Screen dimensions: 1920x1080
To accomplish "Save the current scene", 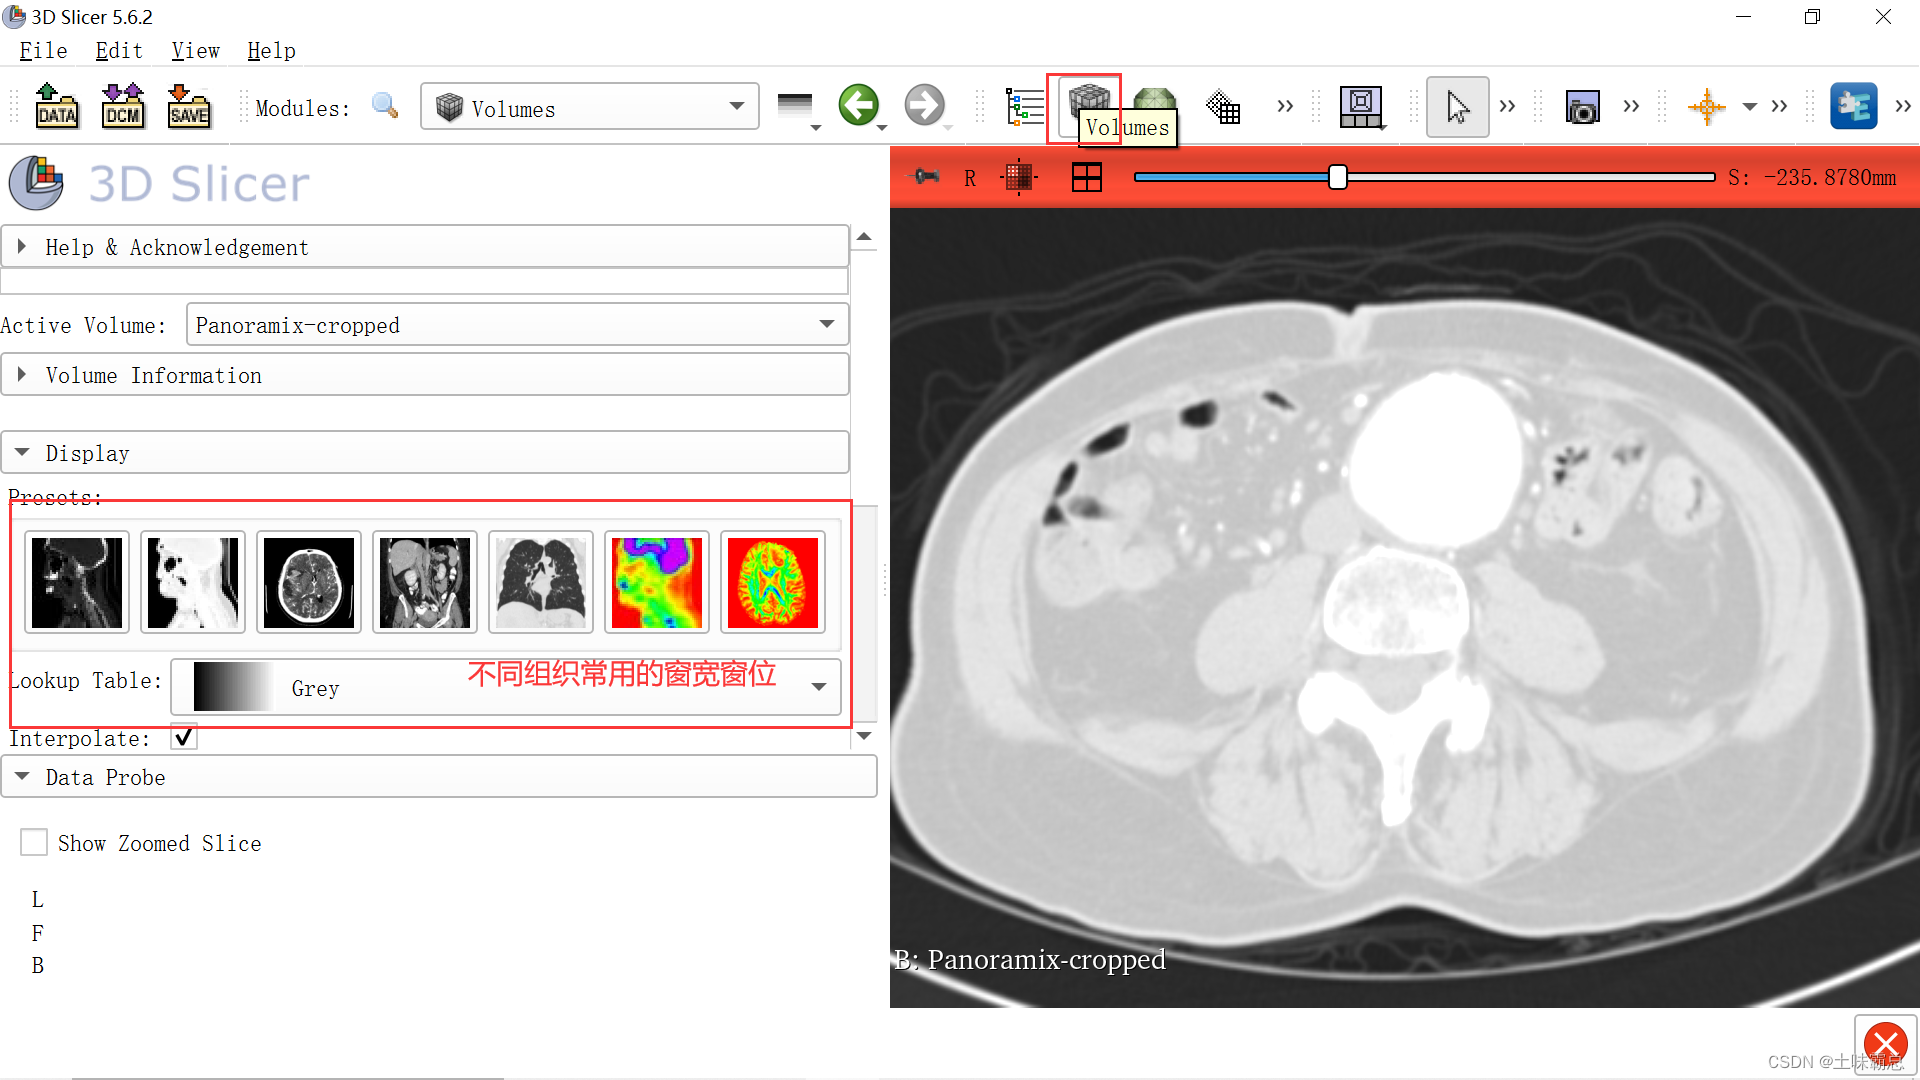I will click(189, 106).
